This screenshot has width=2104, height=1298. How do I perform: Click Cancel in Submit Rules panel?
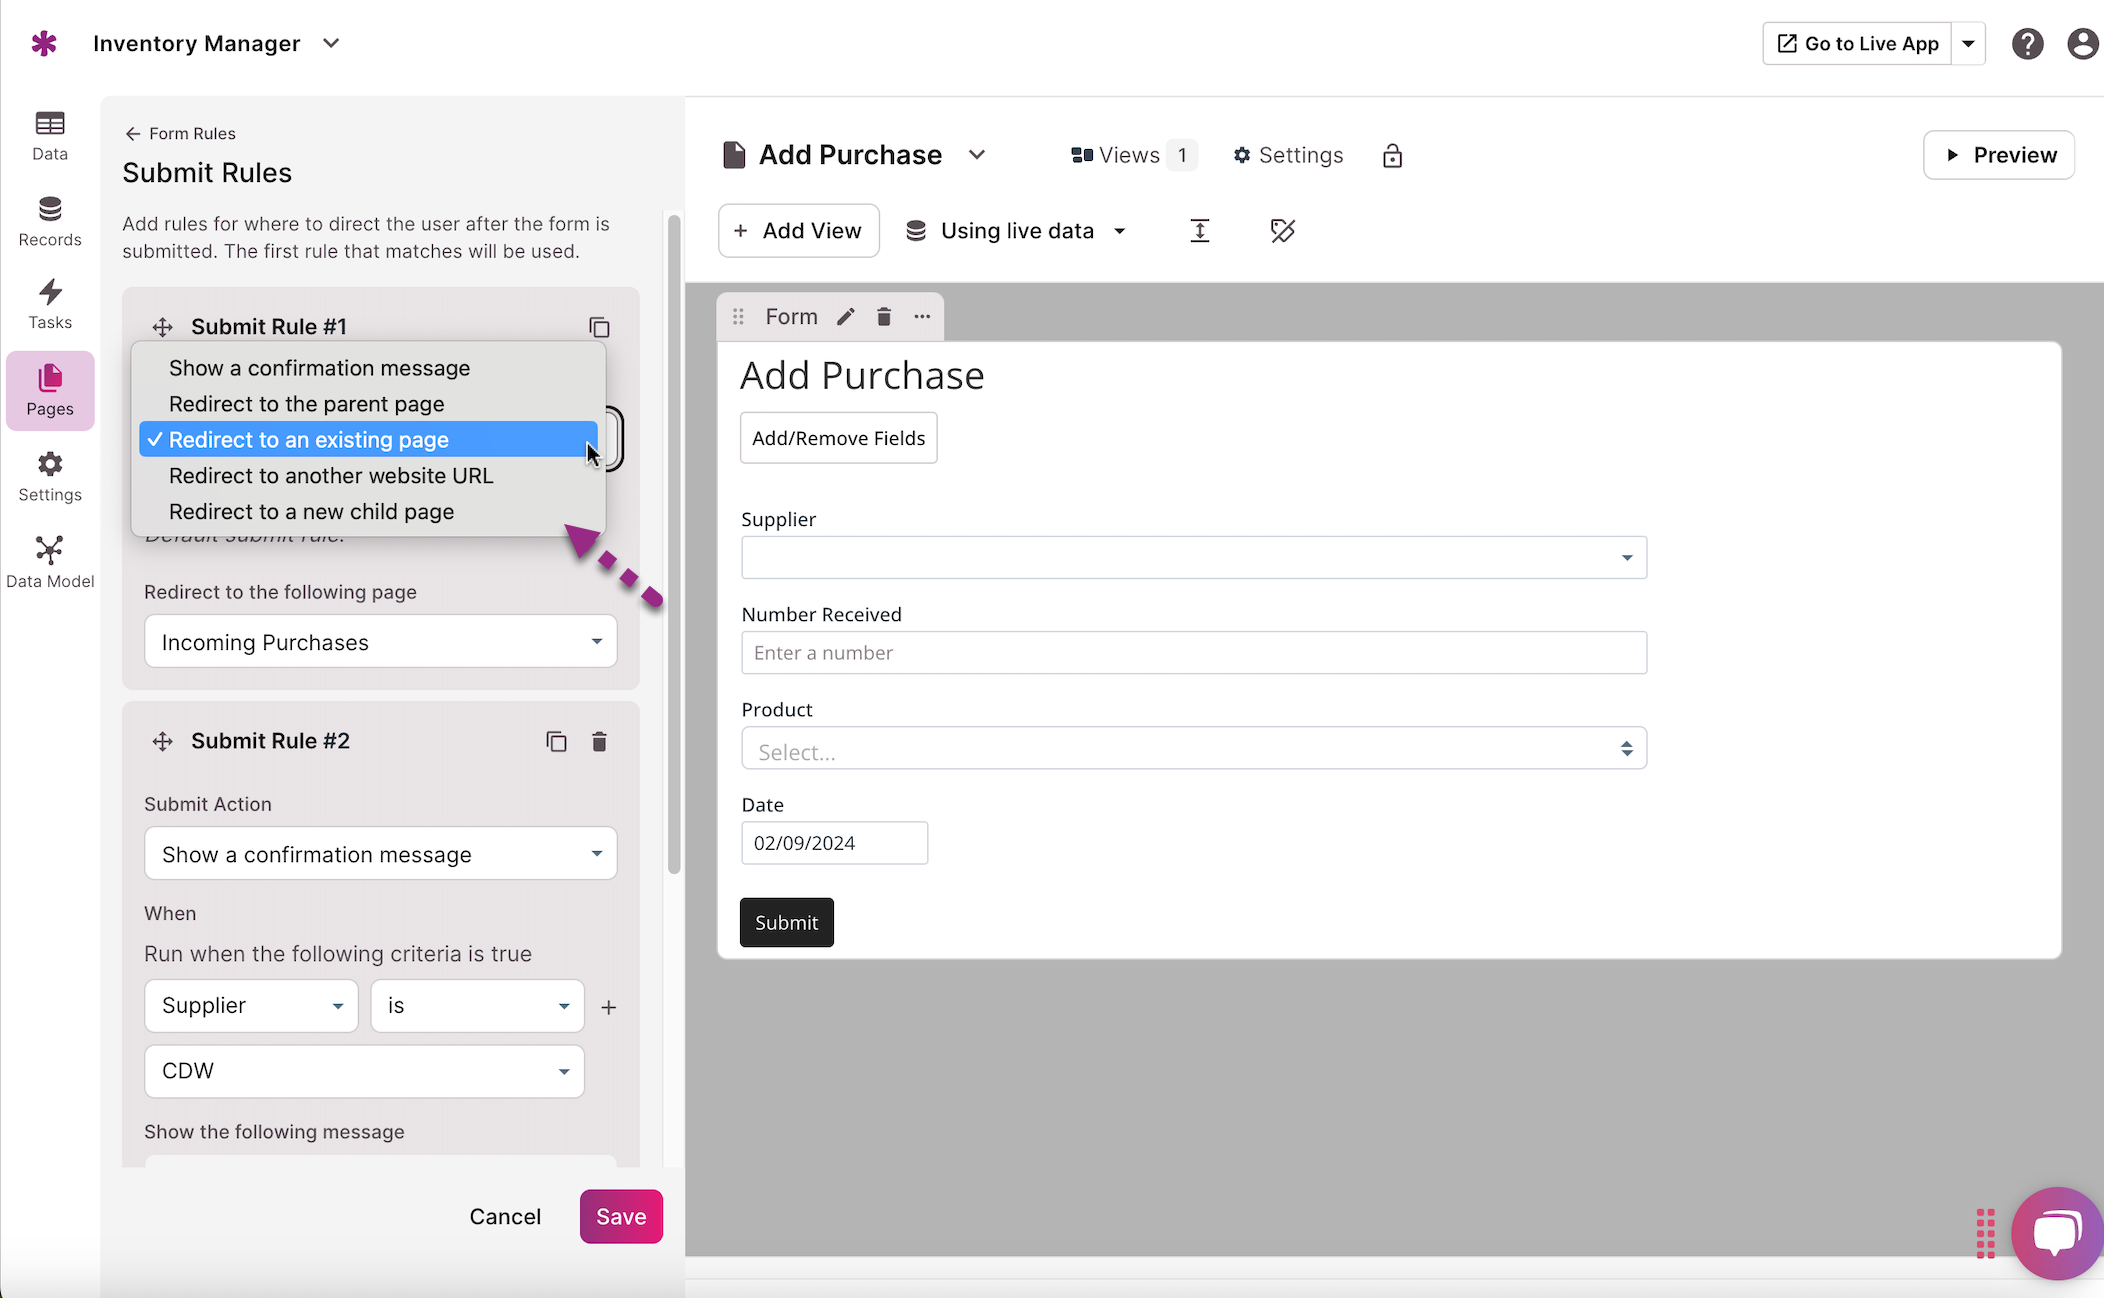[x=505, y=1216]
